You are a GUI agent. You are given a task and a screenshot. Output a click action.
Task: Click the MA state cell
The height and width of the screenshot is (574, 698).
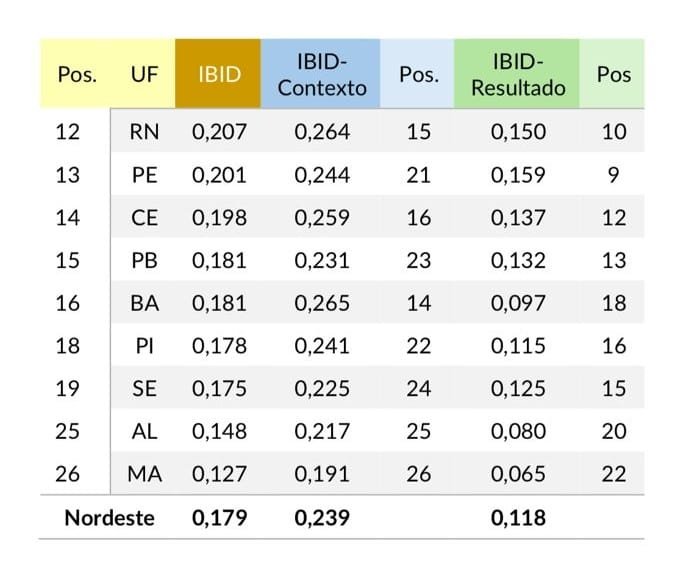click(x=144, y=474)
